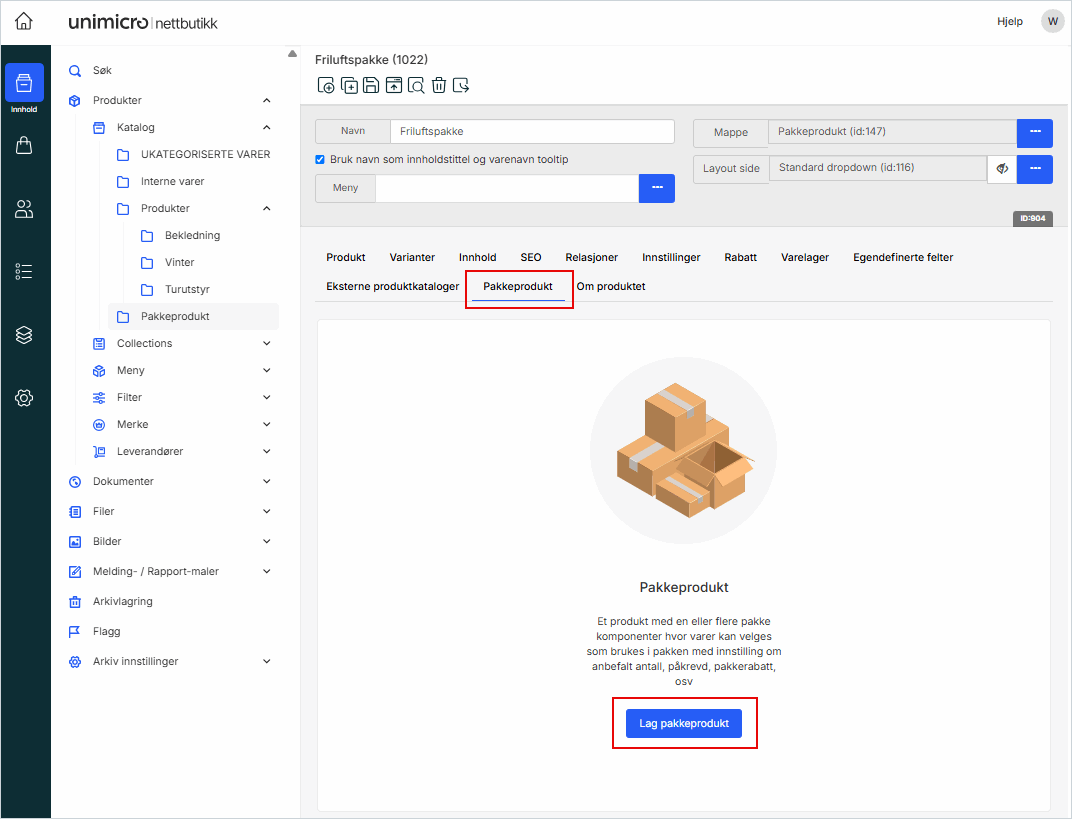Open the shopping bag section in sidebar
The width and height of the screenshot is (1072, 819).
click(x=24, y=146)
